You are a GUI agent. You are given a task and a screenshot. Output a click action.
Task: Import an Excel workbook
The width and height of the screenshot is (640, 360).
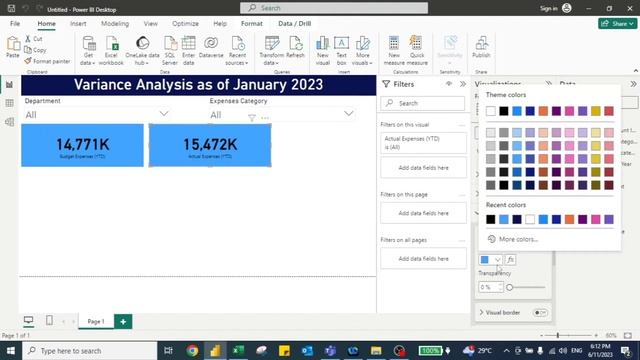click(111, 51)
